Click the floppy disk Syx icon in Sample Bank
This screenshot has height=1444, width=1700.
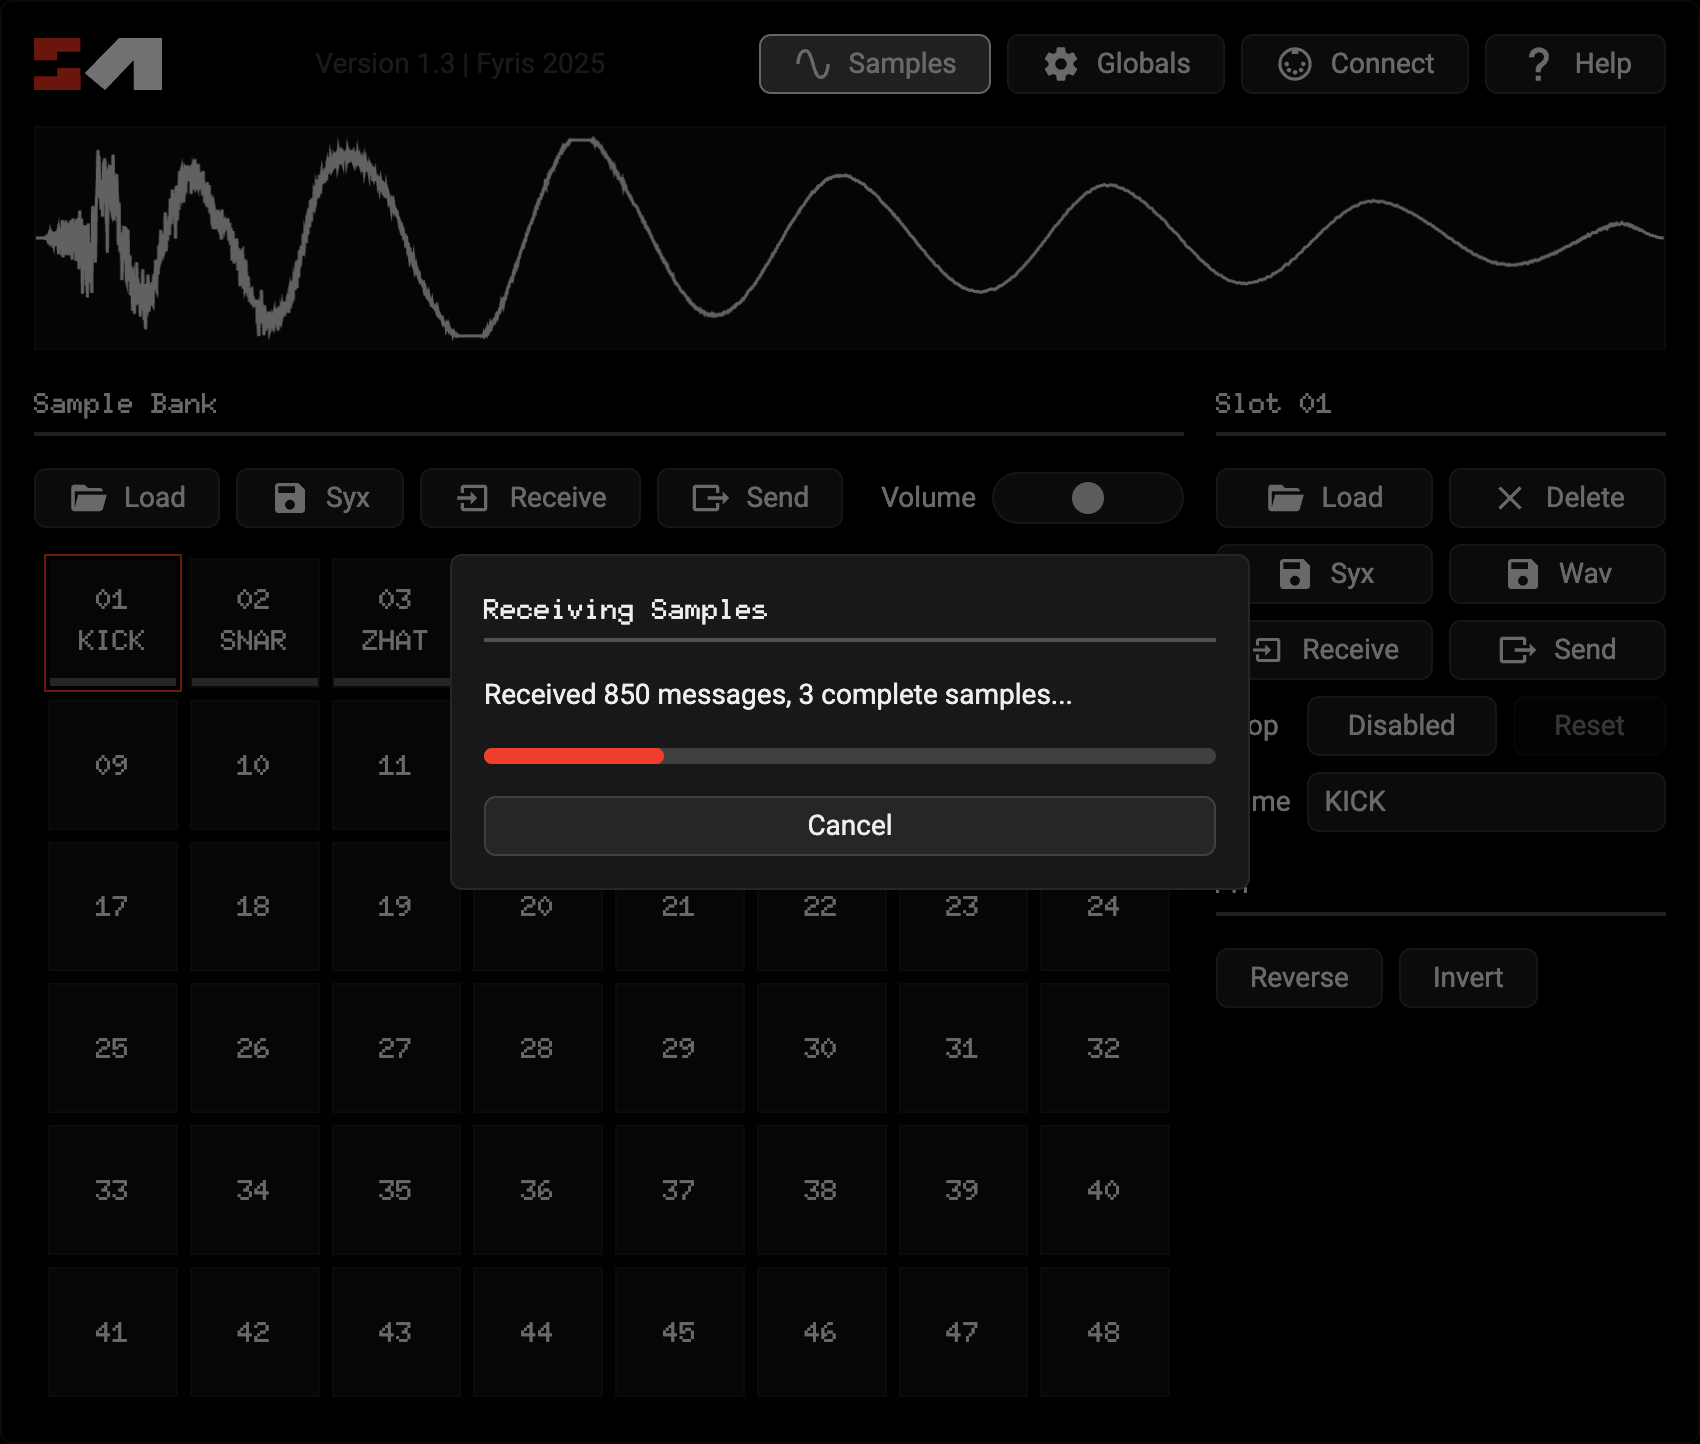[x=290, y=498]
